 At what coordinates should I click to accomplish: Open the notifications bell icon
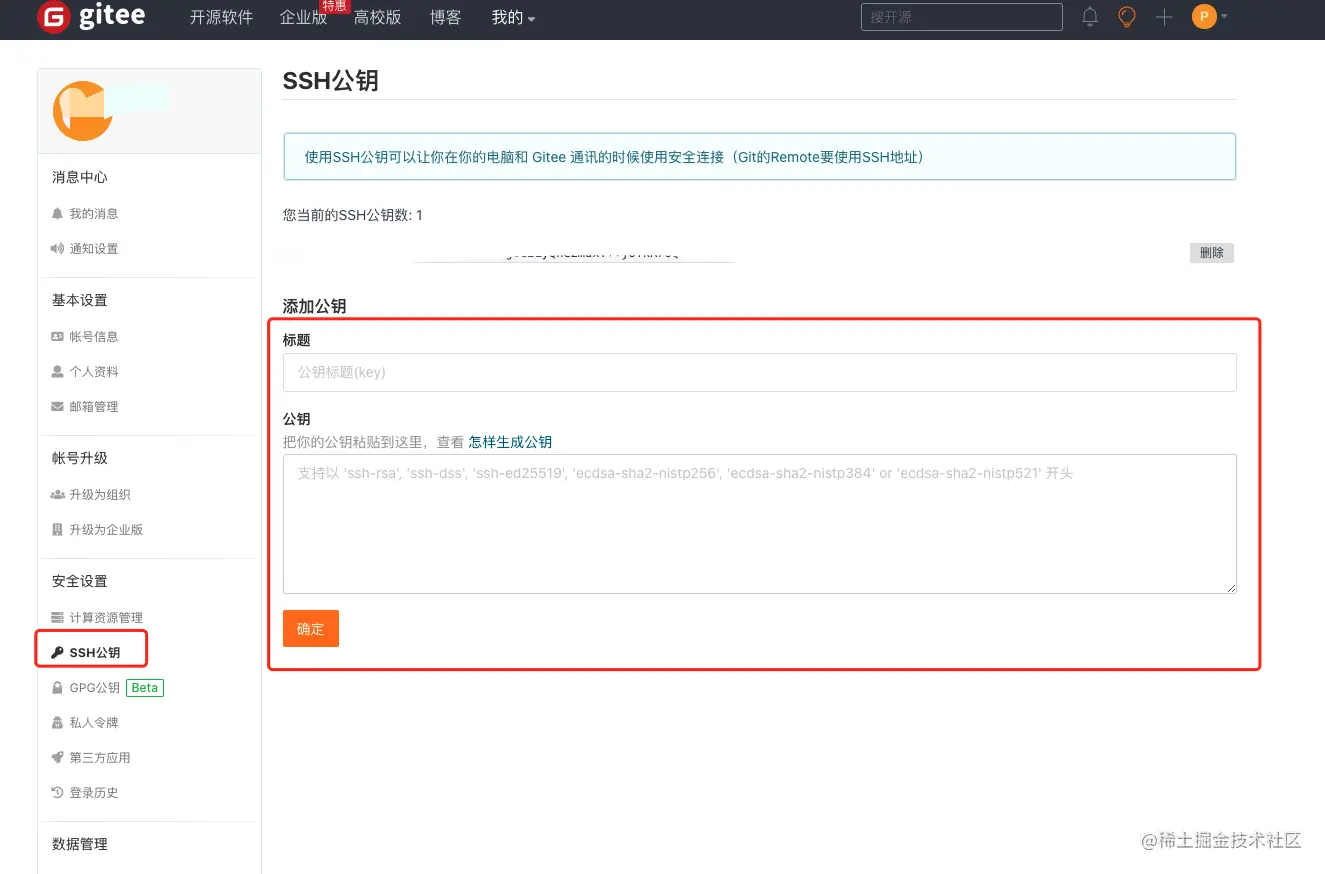1090,17
